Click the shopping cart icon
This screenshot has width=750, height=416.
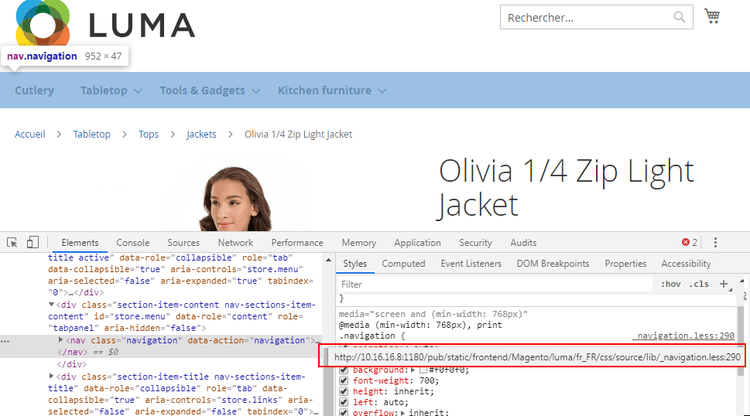coord(712,17)
